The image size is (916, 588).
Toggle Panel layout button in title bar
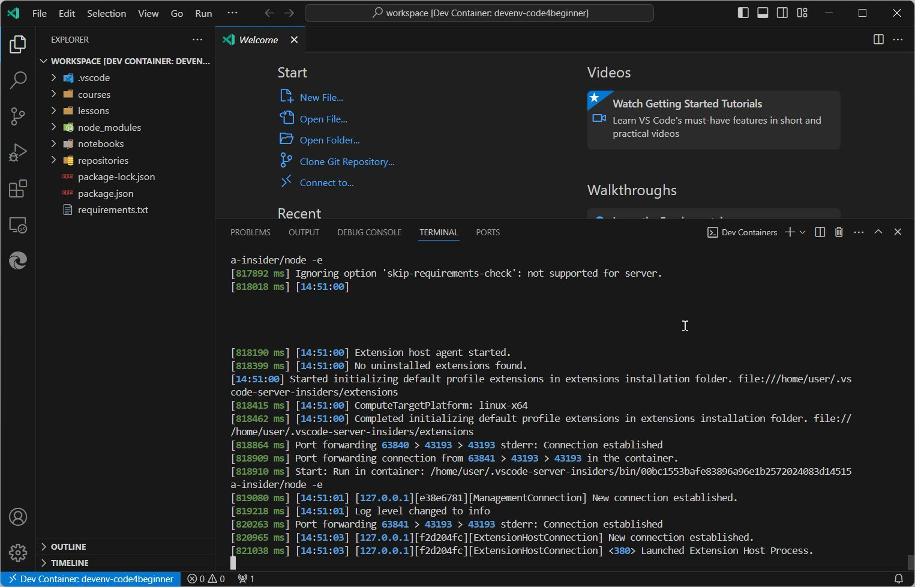click(x=762, y=13)
